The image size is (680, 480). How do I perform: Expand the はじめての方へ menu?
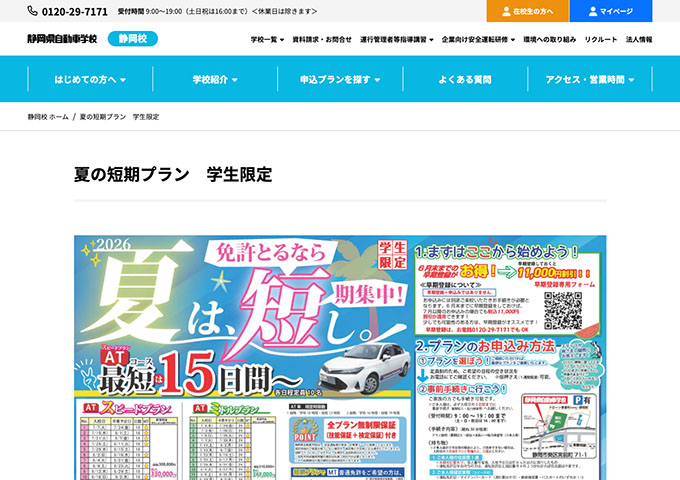pos(90,79)
